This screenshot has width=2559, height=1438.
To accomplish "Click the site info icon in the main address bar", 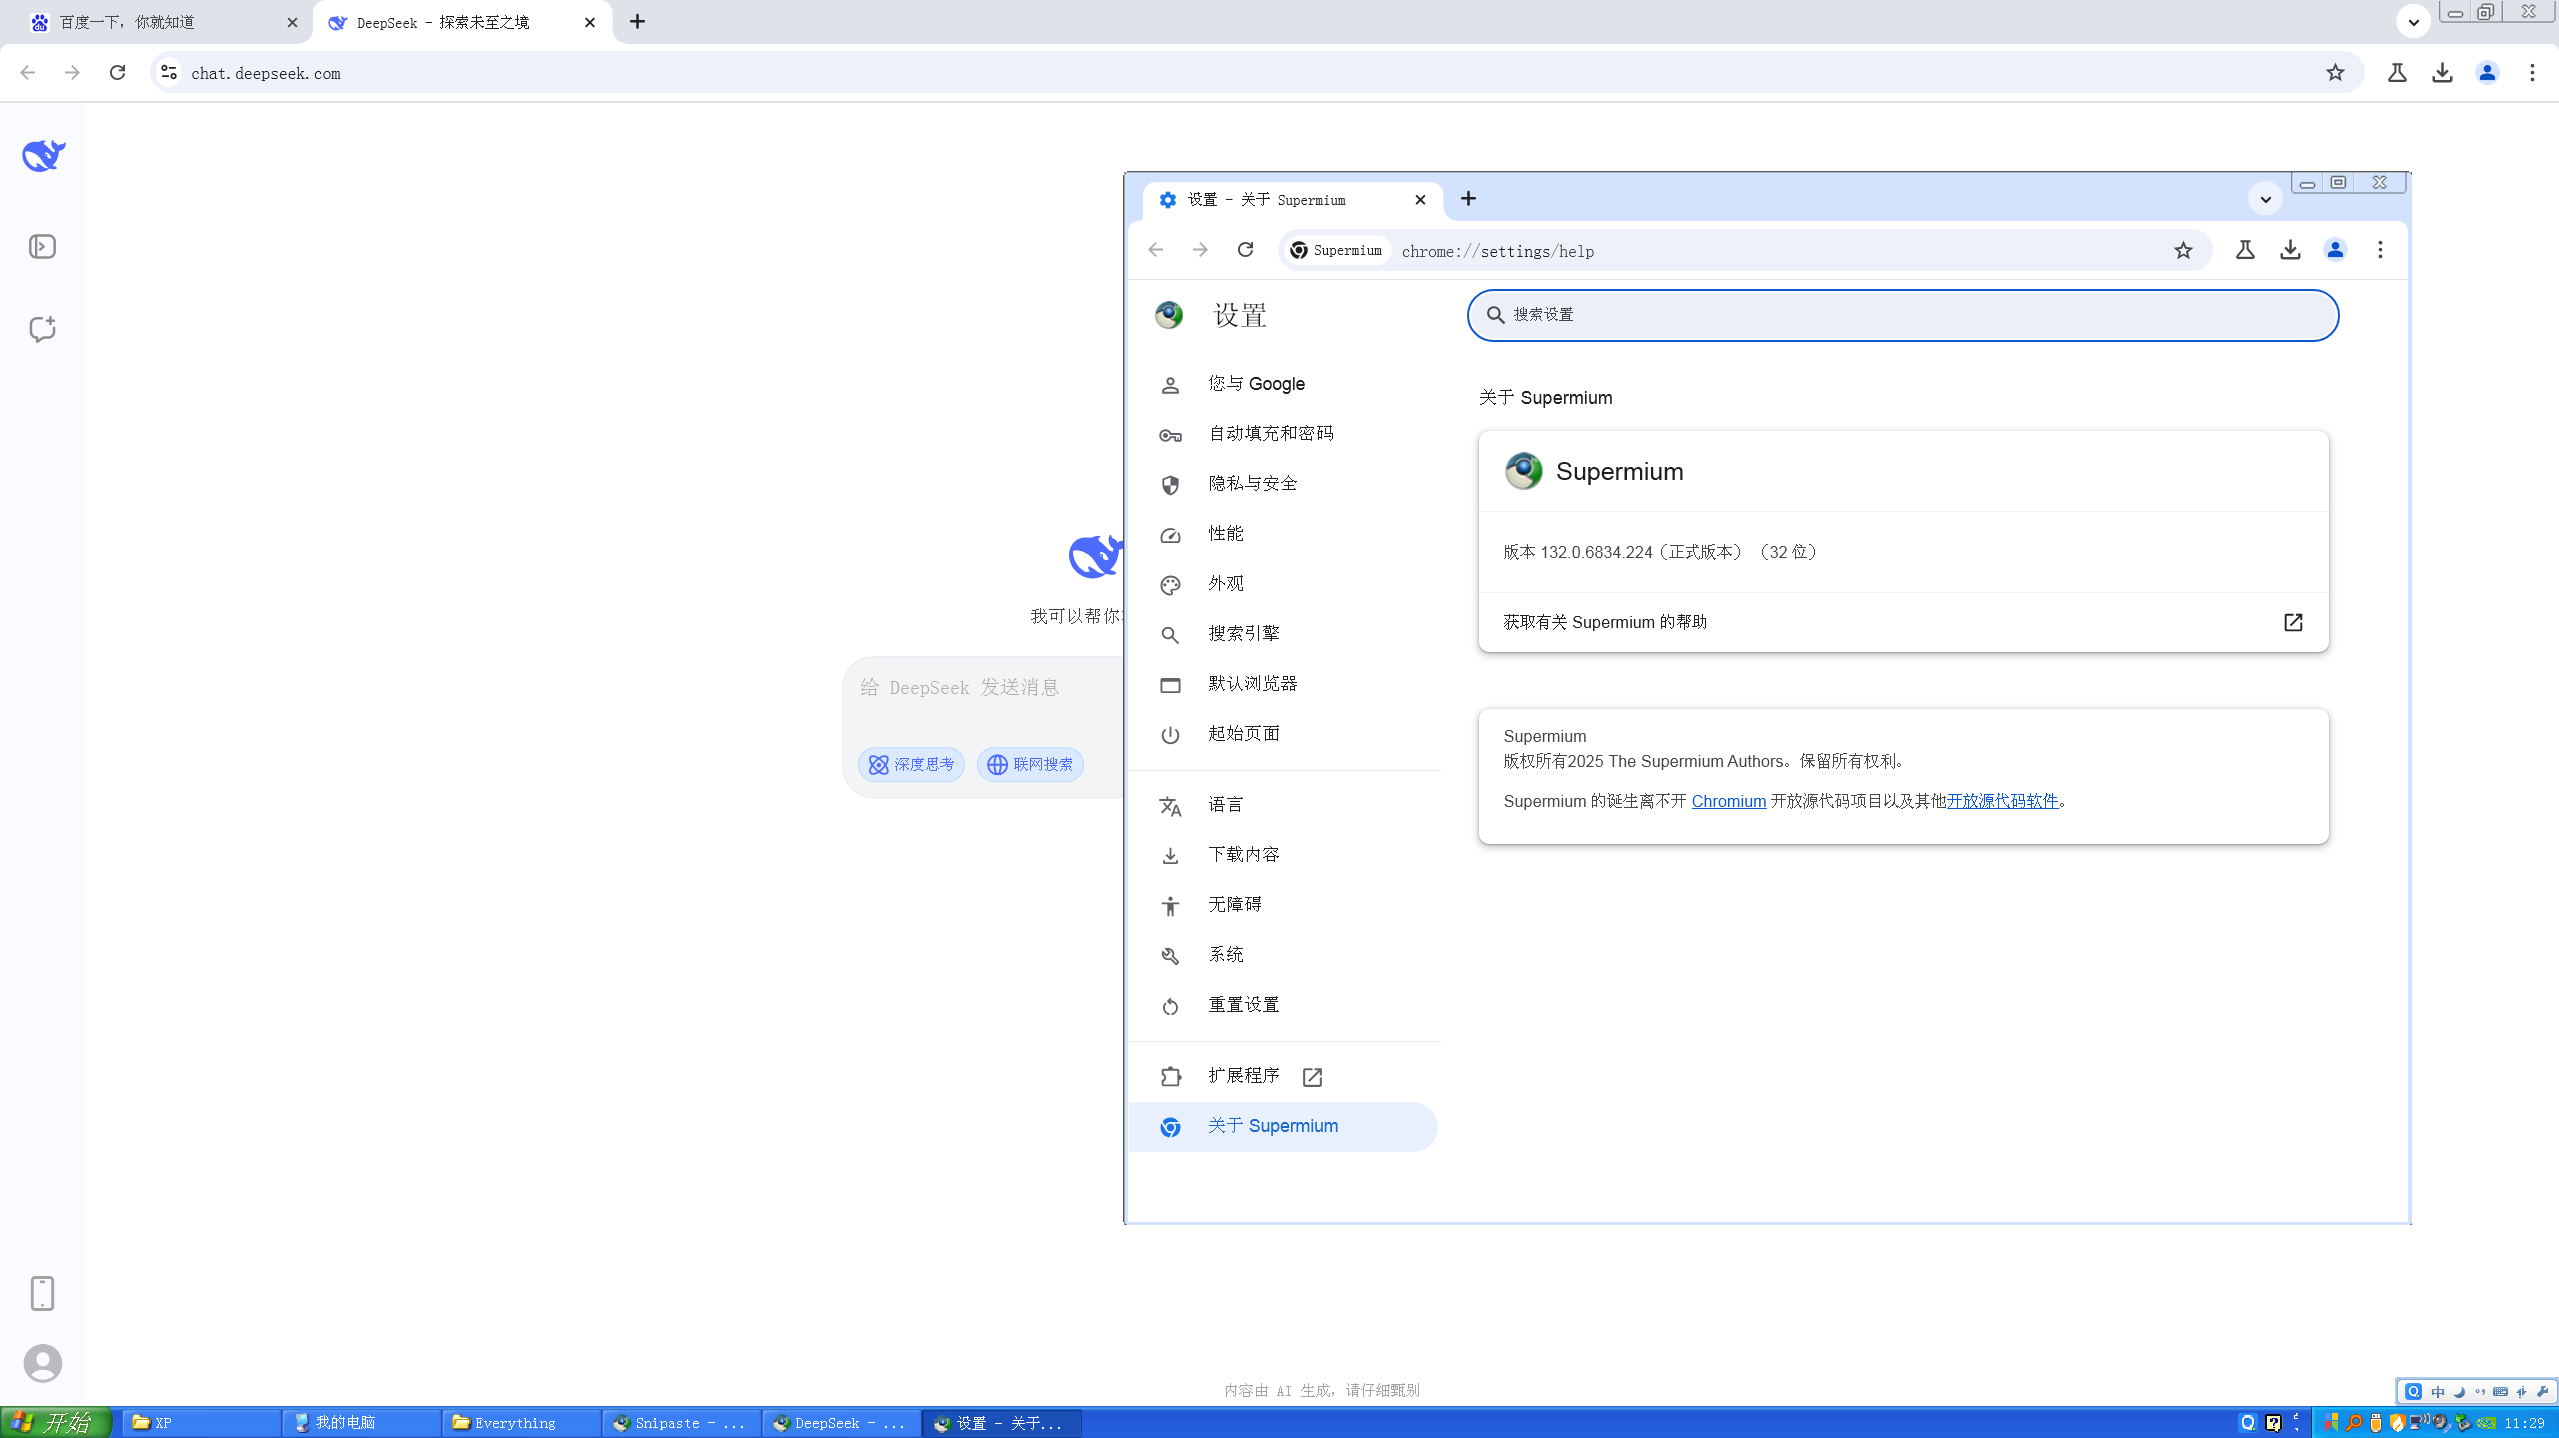I will [x=167, y=72].
